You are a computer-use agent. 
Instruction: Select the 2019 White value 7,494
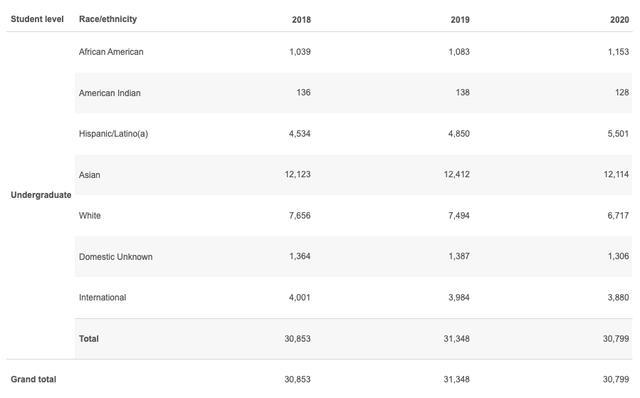459,215
